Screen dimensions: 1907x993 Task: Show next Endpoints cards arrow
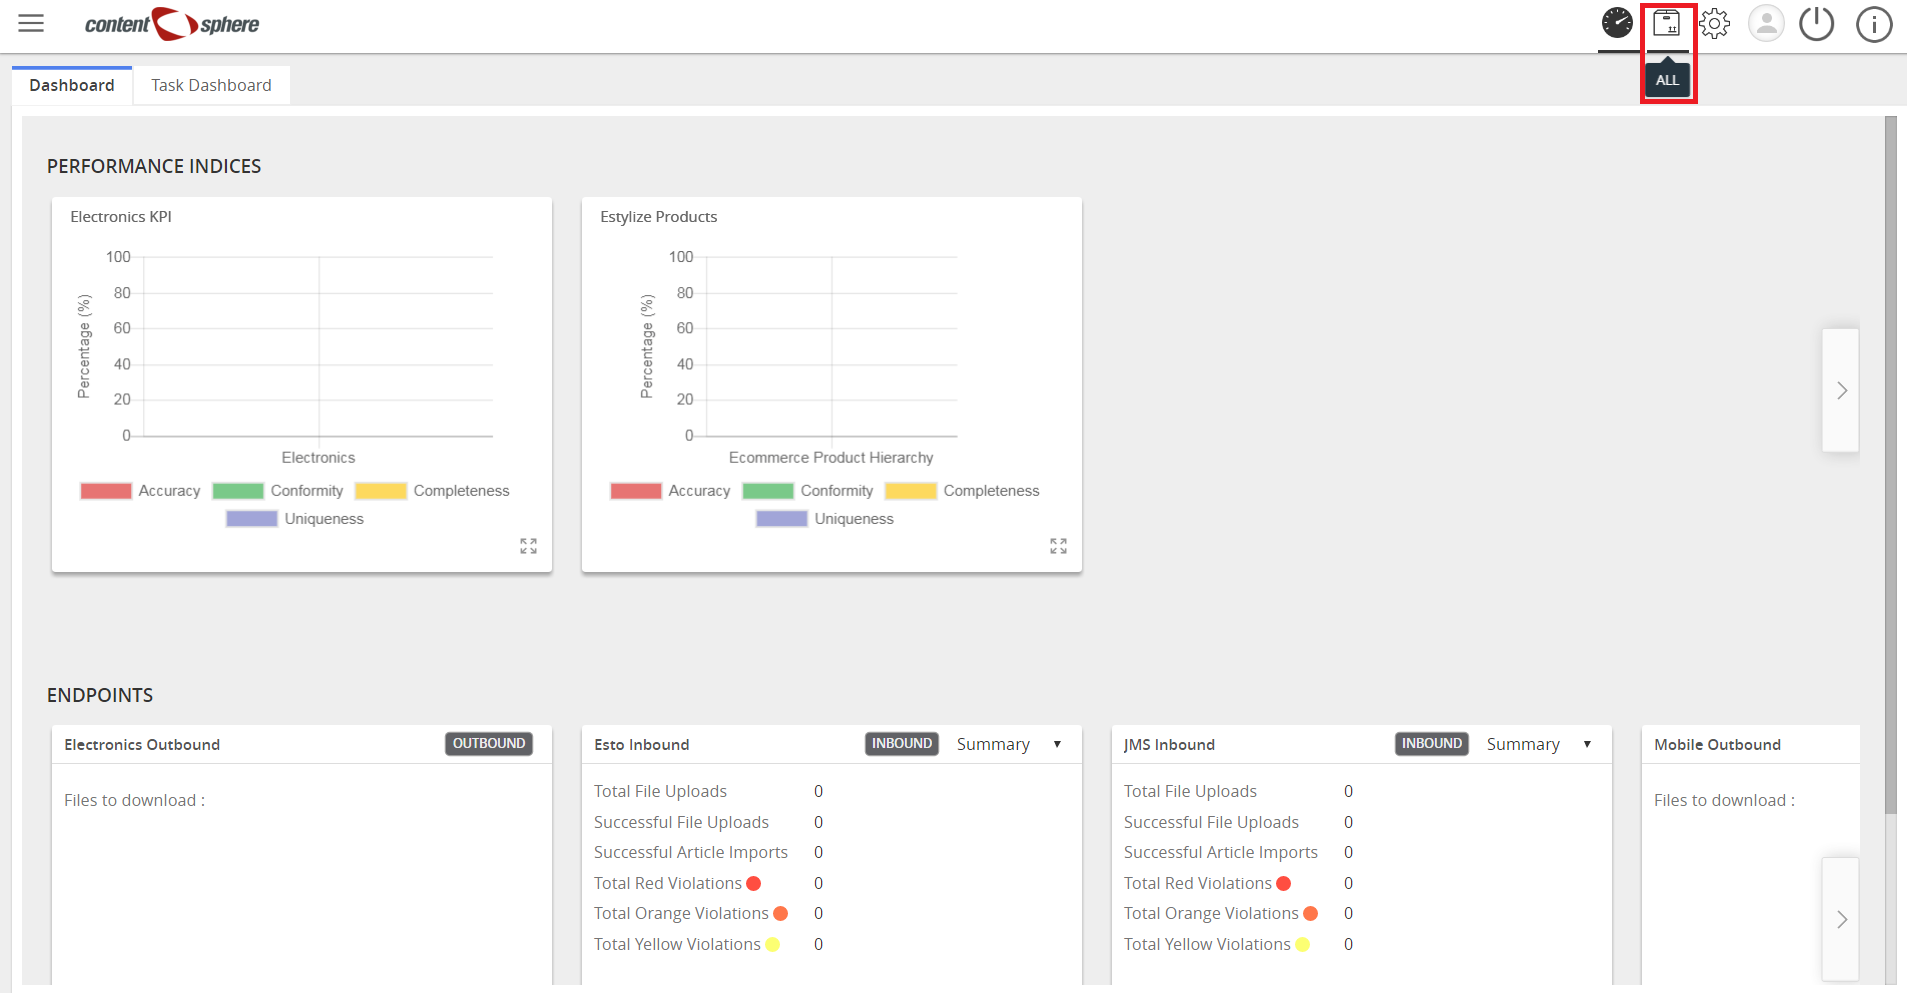(1841, 920)
